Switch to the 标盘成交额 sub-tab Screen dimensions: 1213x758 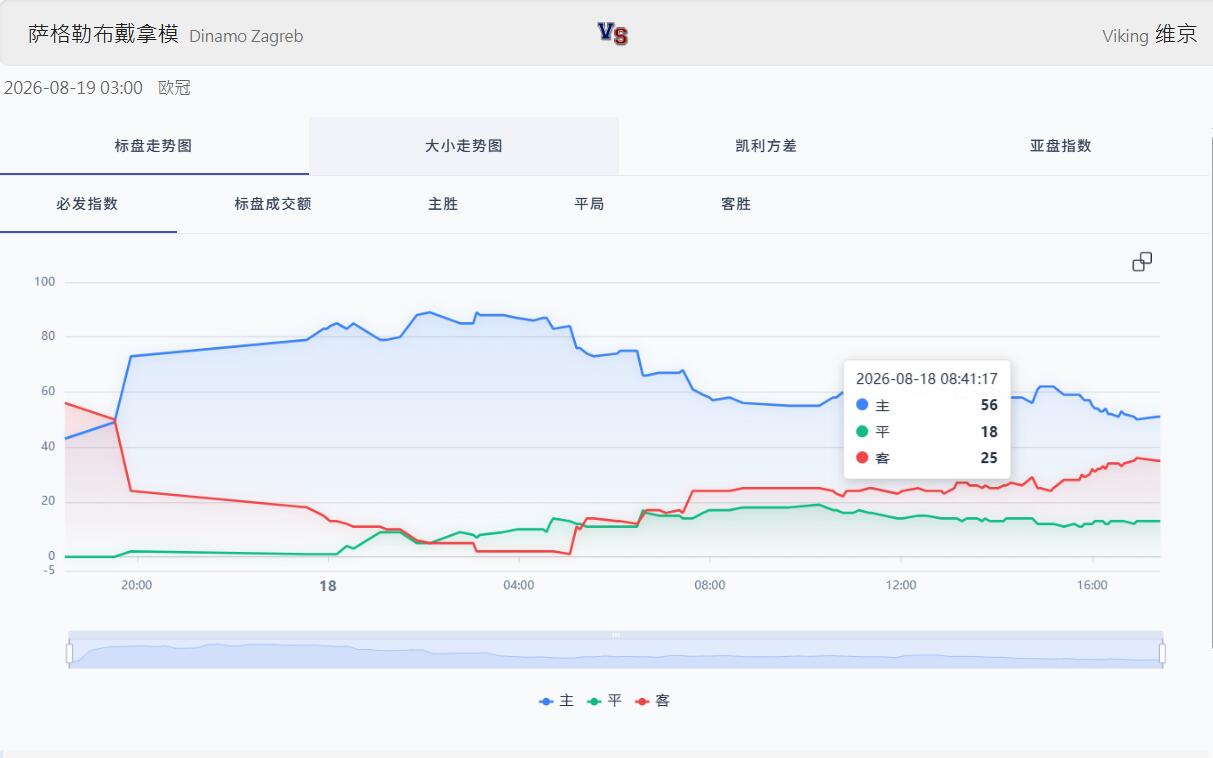273,204
